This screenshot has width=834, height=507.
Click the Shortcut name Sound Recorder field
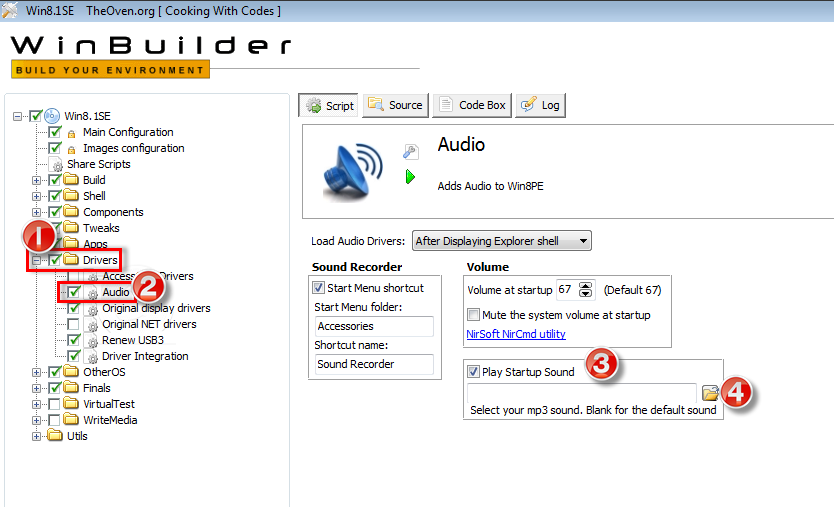[x=374, y=364]
